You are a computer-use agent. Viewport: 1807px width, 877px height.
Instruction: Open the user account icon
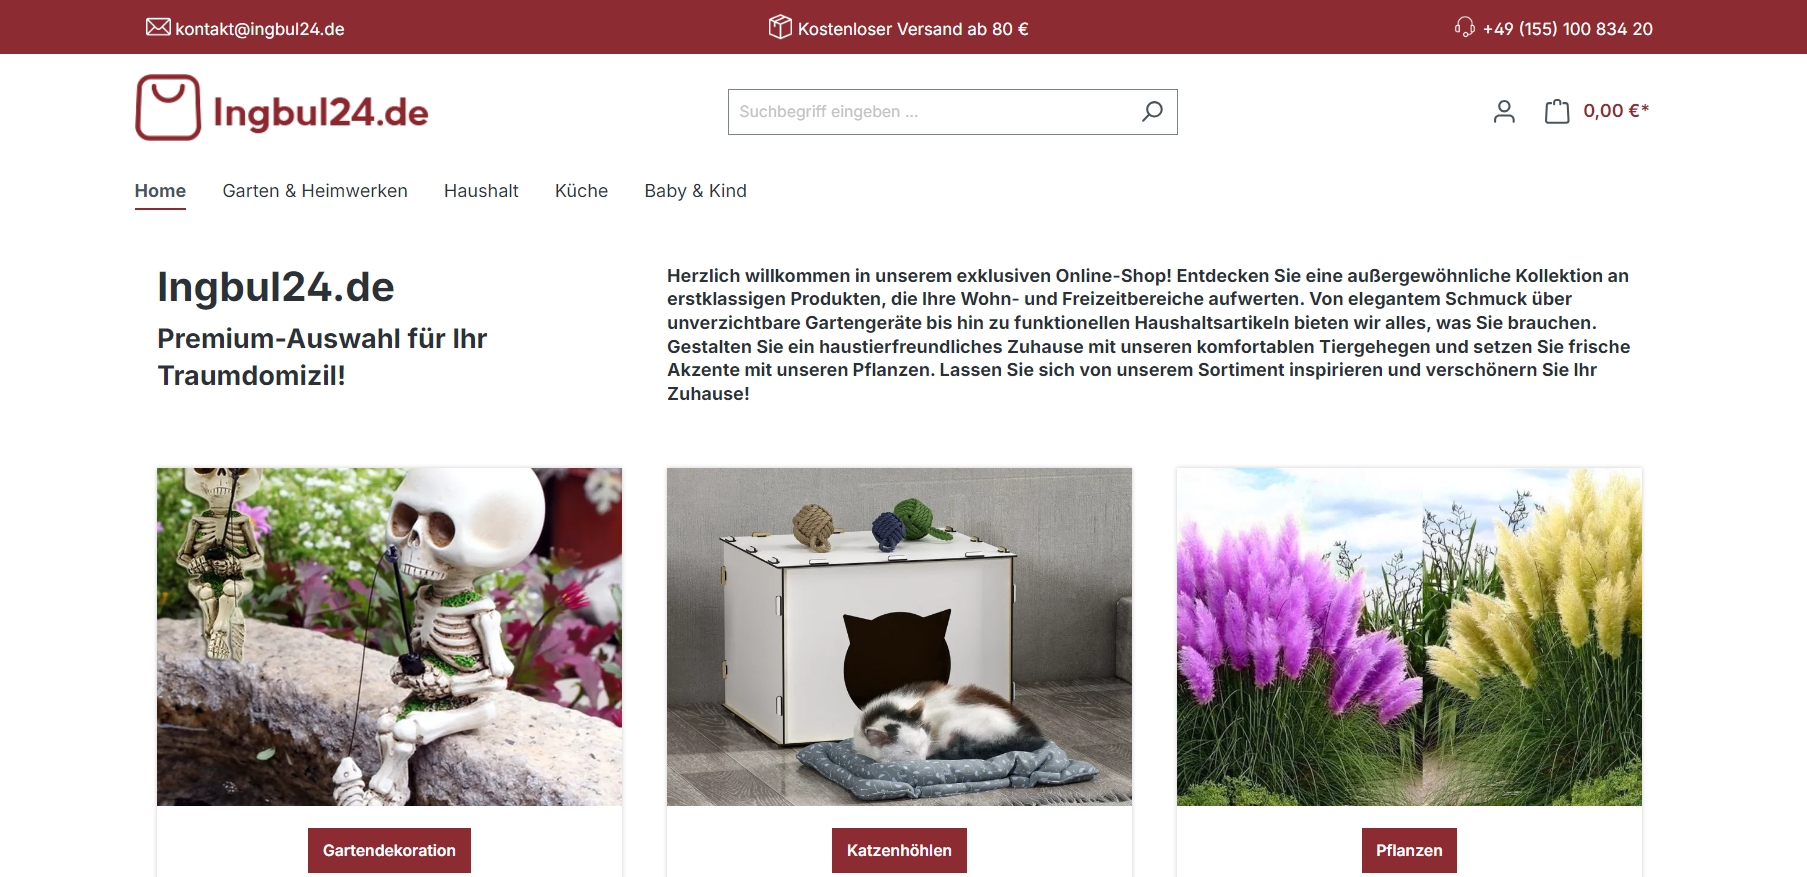(1504, 111)
